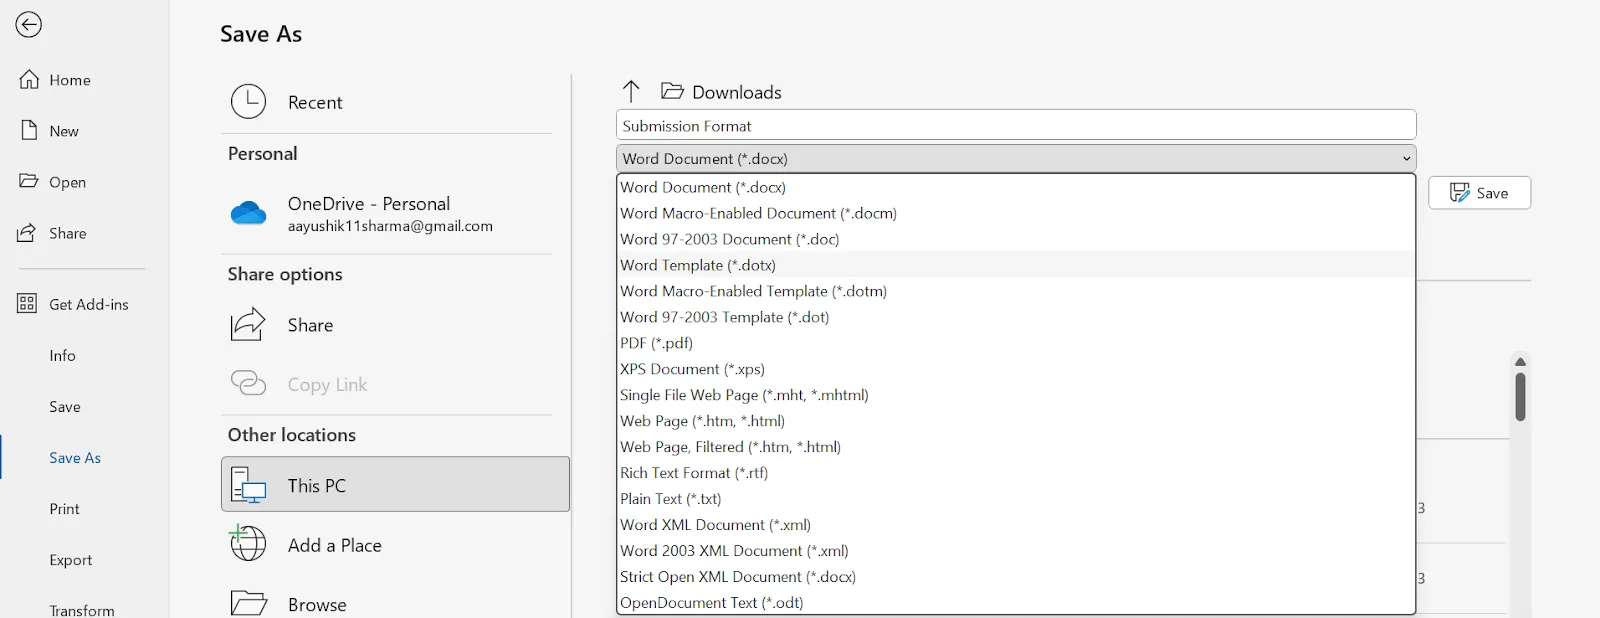The height and width of the screenshot is (618, 1600).
Task: Click the Open folder icon in sidebar
Action: point(29,181)
